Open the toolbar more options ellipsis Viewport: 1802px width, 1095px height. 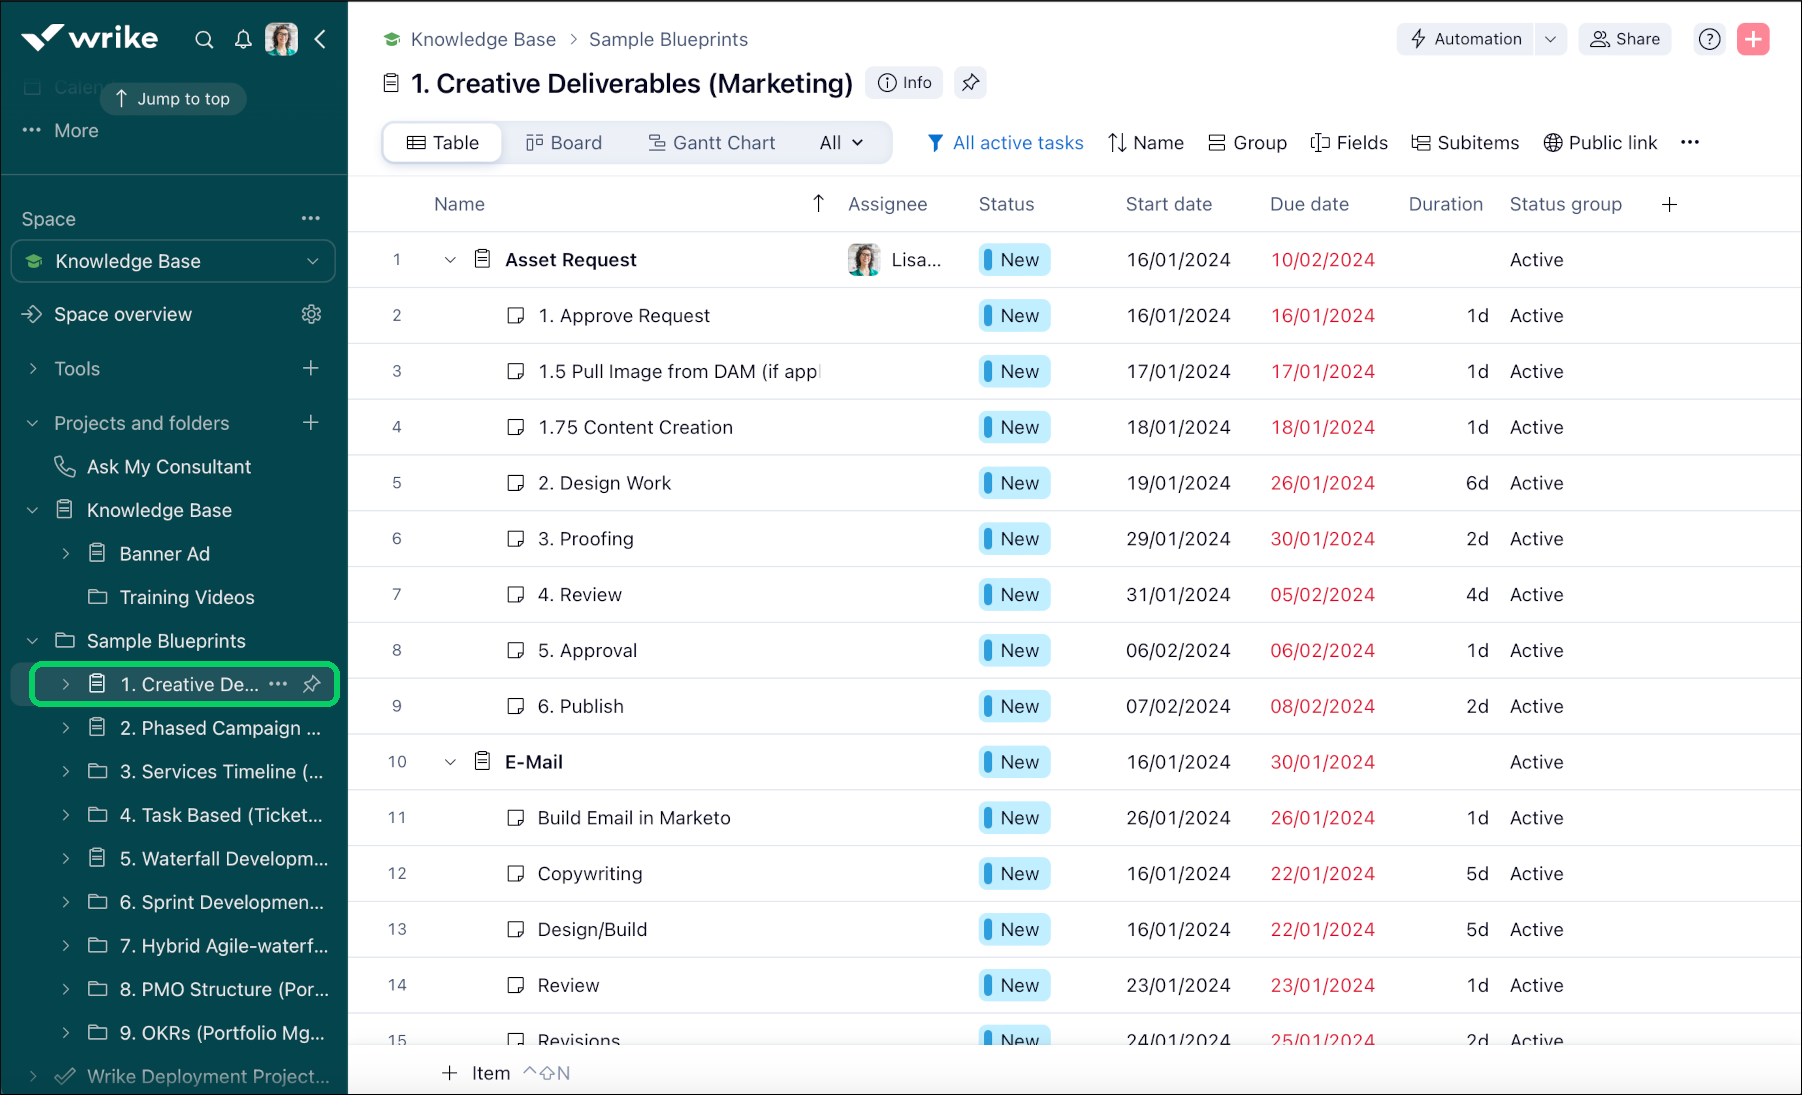(x=1690, y=142)
